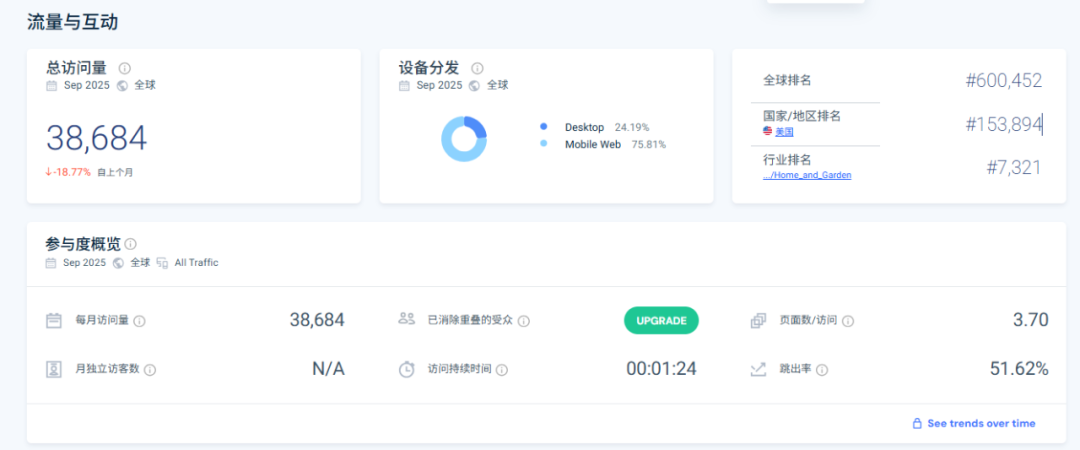Click info icon next to 已消除重叠的受众
This screenshot has width=1080, height=450.
(524, 321)
